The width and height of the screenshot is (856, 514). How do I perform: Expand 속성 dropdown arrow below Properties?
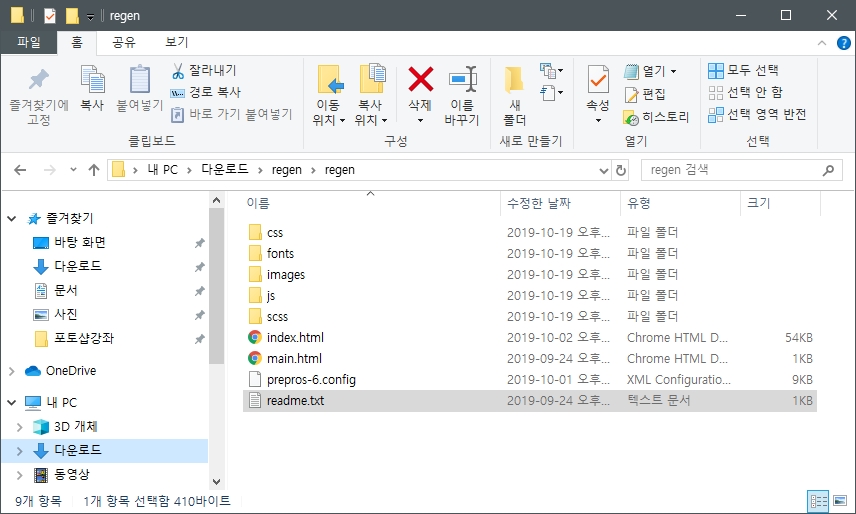click(x=598, y=120)
